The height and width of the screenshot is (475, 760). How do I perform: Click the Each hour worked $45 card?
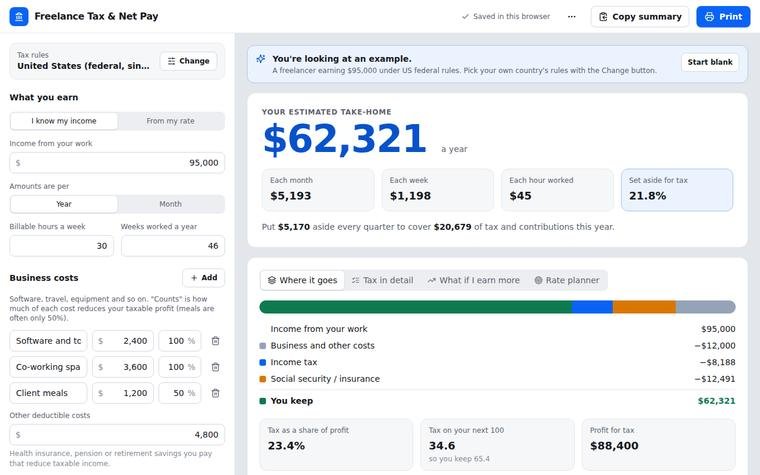coord(557,190)
